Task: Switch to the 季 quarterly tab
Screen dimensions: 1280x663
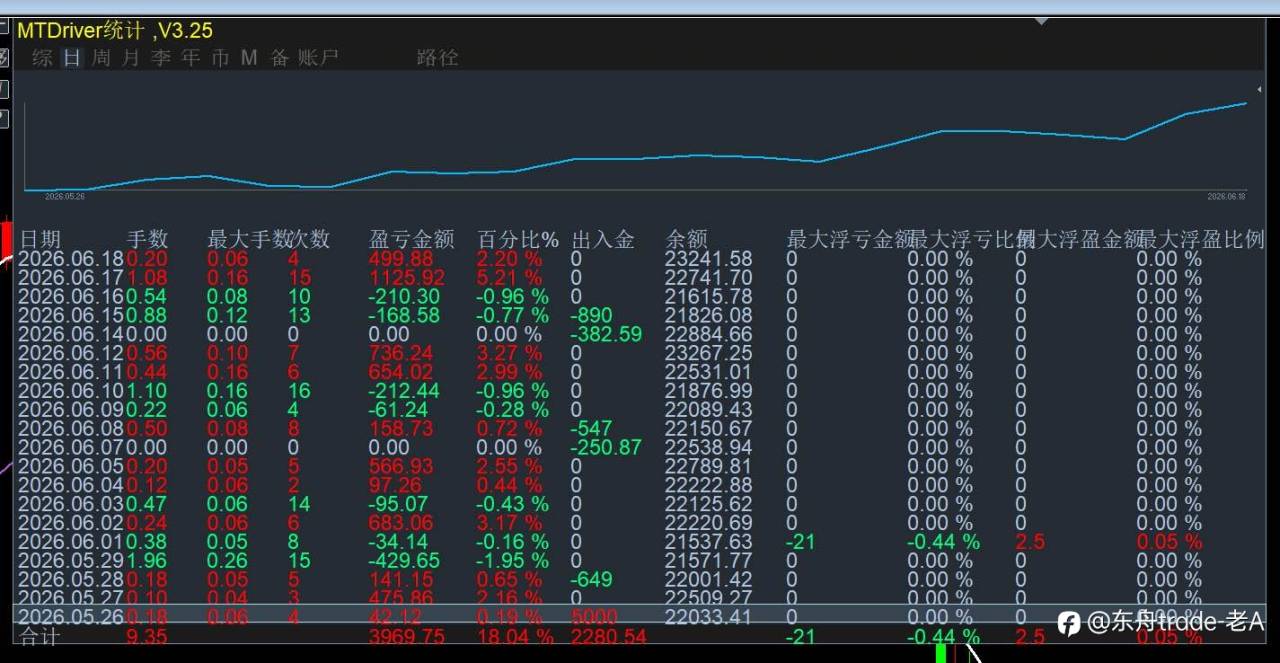Action: click(161, 57)
